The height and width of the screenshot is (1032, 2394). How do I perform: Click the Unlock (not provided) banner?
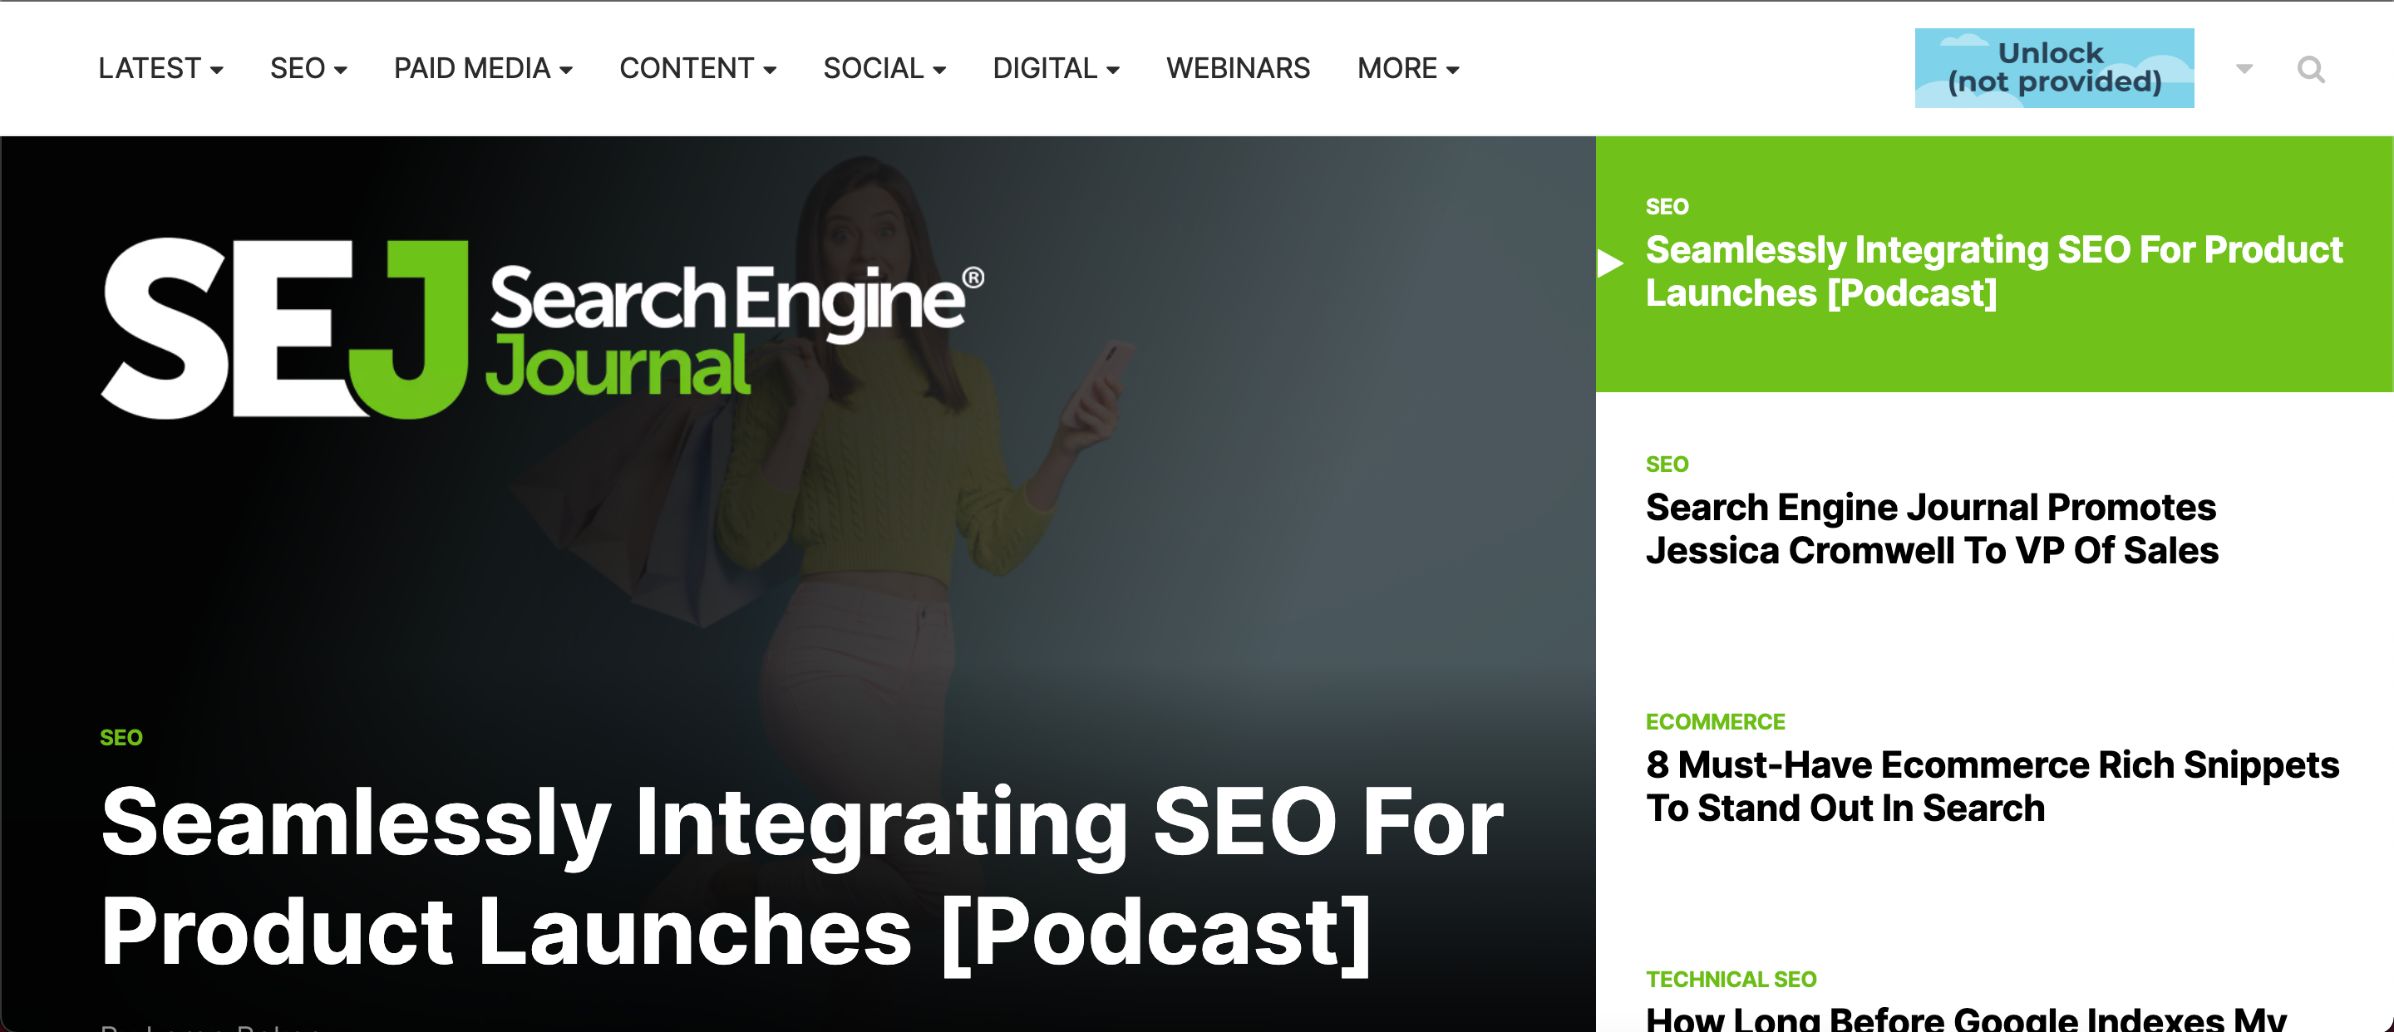[x=2054, y=68]
